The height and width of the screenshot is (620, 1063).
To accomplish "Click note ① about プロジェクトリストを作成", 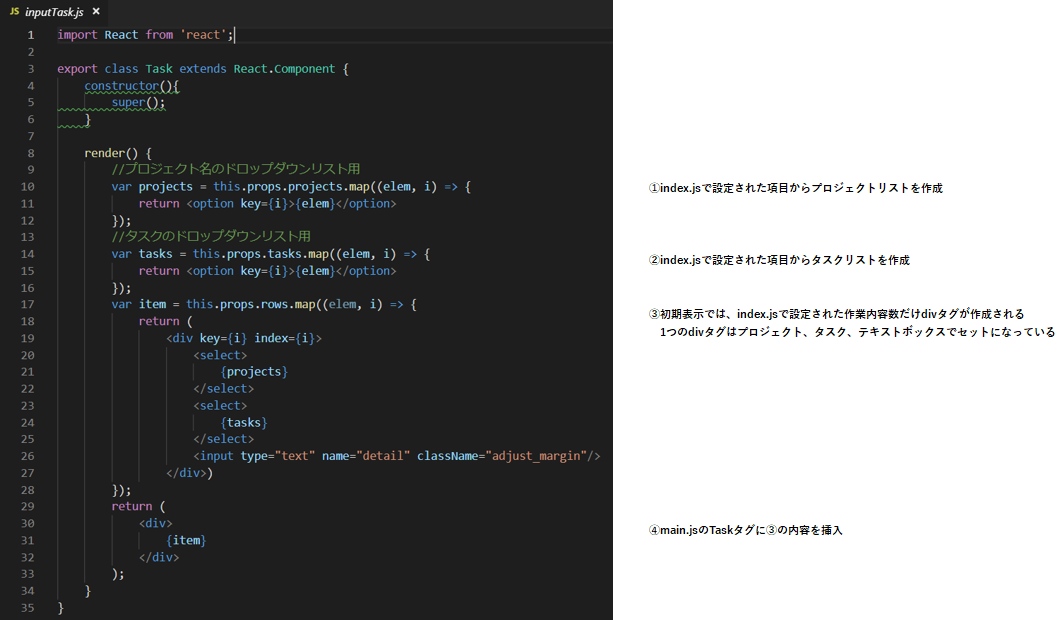I will pyautogui.click(x=795, y=188).
